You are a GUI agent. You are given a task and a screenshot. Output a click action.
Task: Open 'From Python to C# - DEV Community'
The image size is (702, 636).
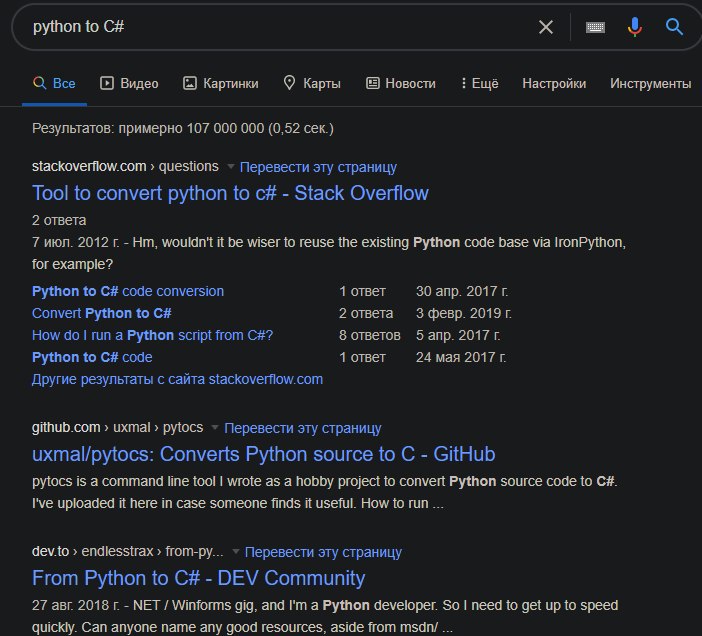(198, 578)
